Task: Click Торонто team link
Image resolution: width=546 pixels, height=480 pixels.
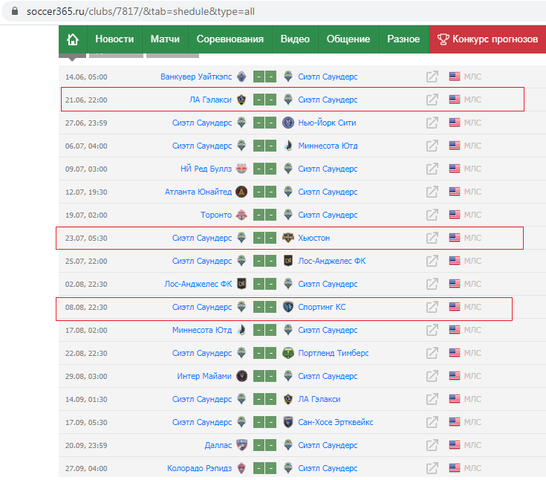Action: click(216, 215)
